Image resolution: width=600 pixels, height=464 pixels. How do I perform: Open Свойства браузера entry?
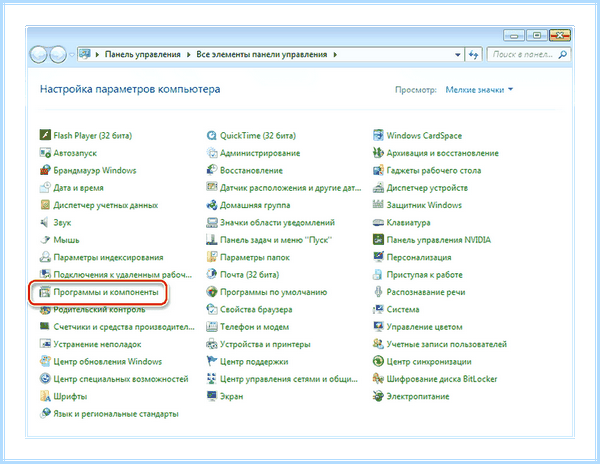point(256,309)
